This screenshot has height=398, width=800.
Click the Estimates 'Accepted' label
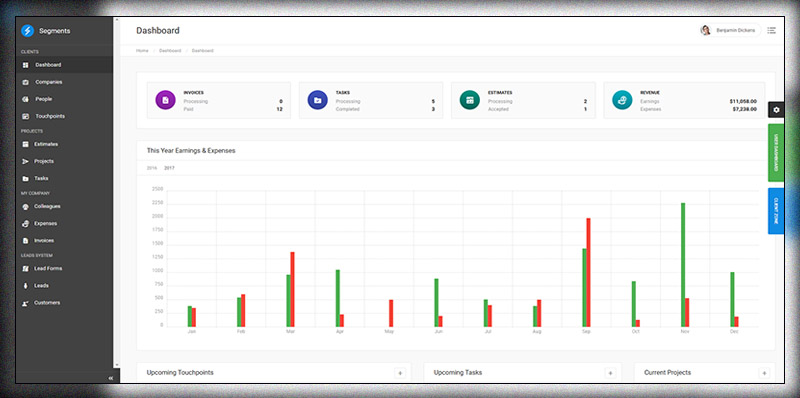[x=498, y=110]
